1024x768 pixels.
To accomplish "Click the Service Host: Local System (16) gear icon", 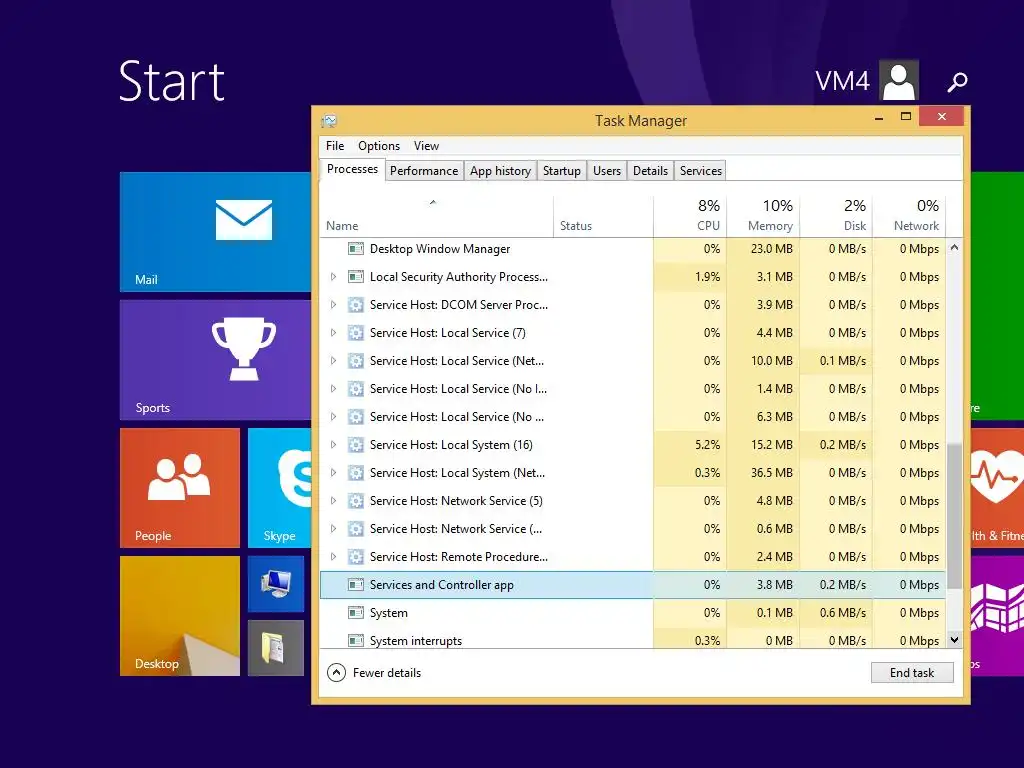I will 355,445.
